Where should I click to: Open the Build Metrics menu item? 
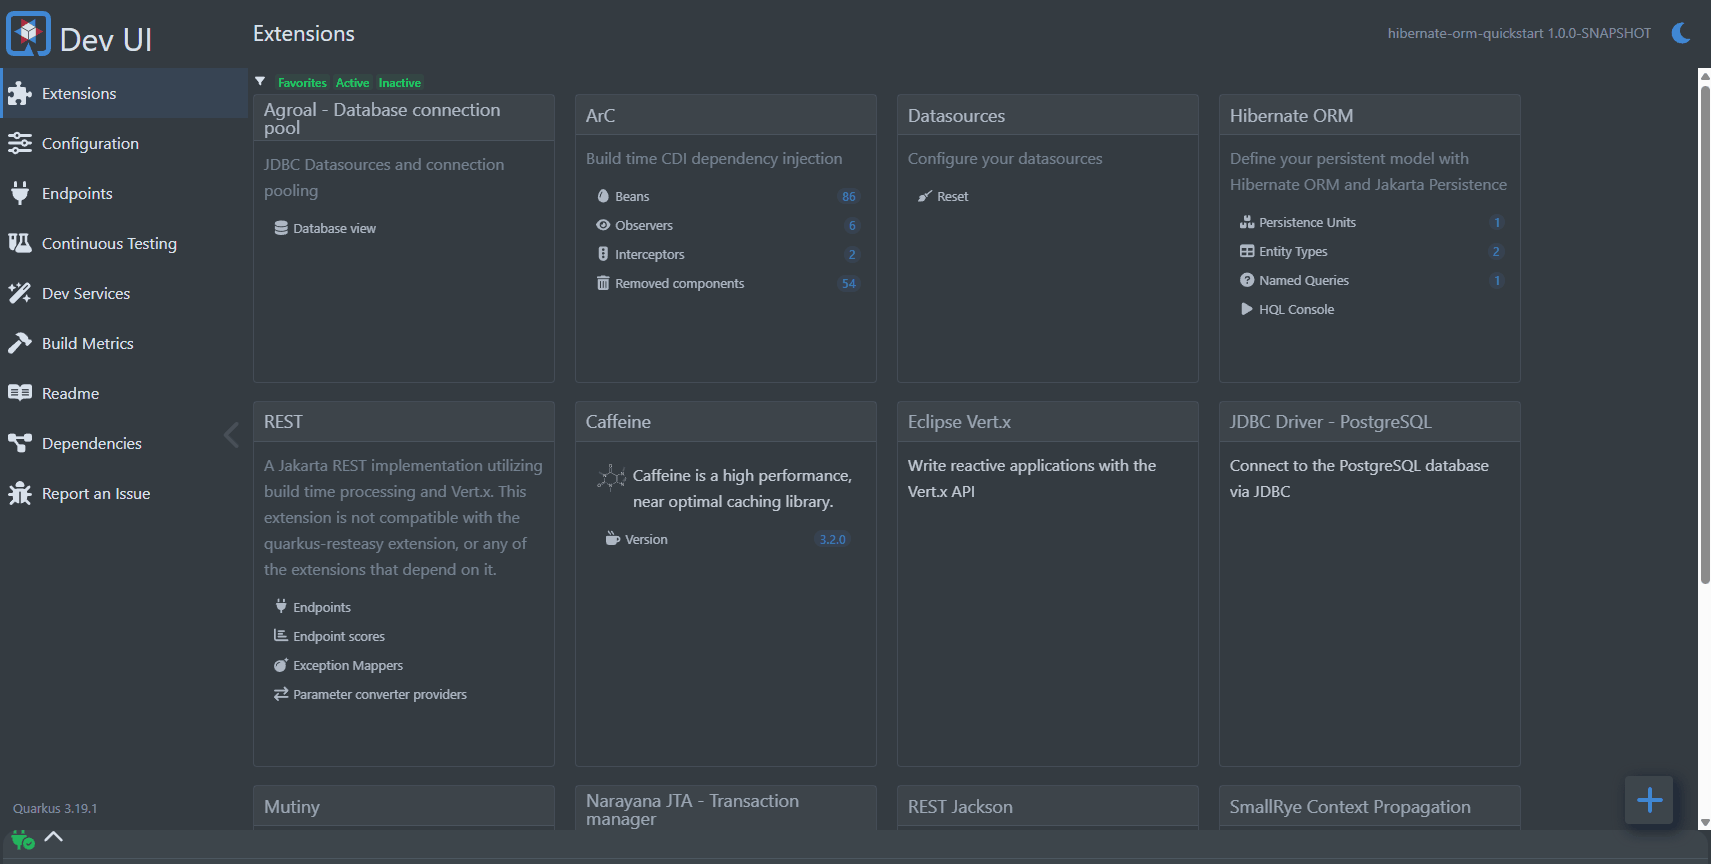[x=124, y=343]
